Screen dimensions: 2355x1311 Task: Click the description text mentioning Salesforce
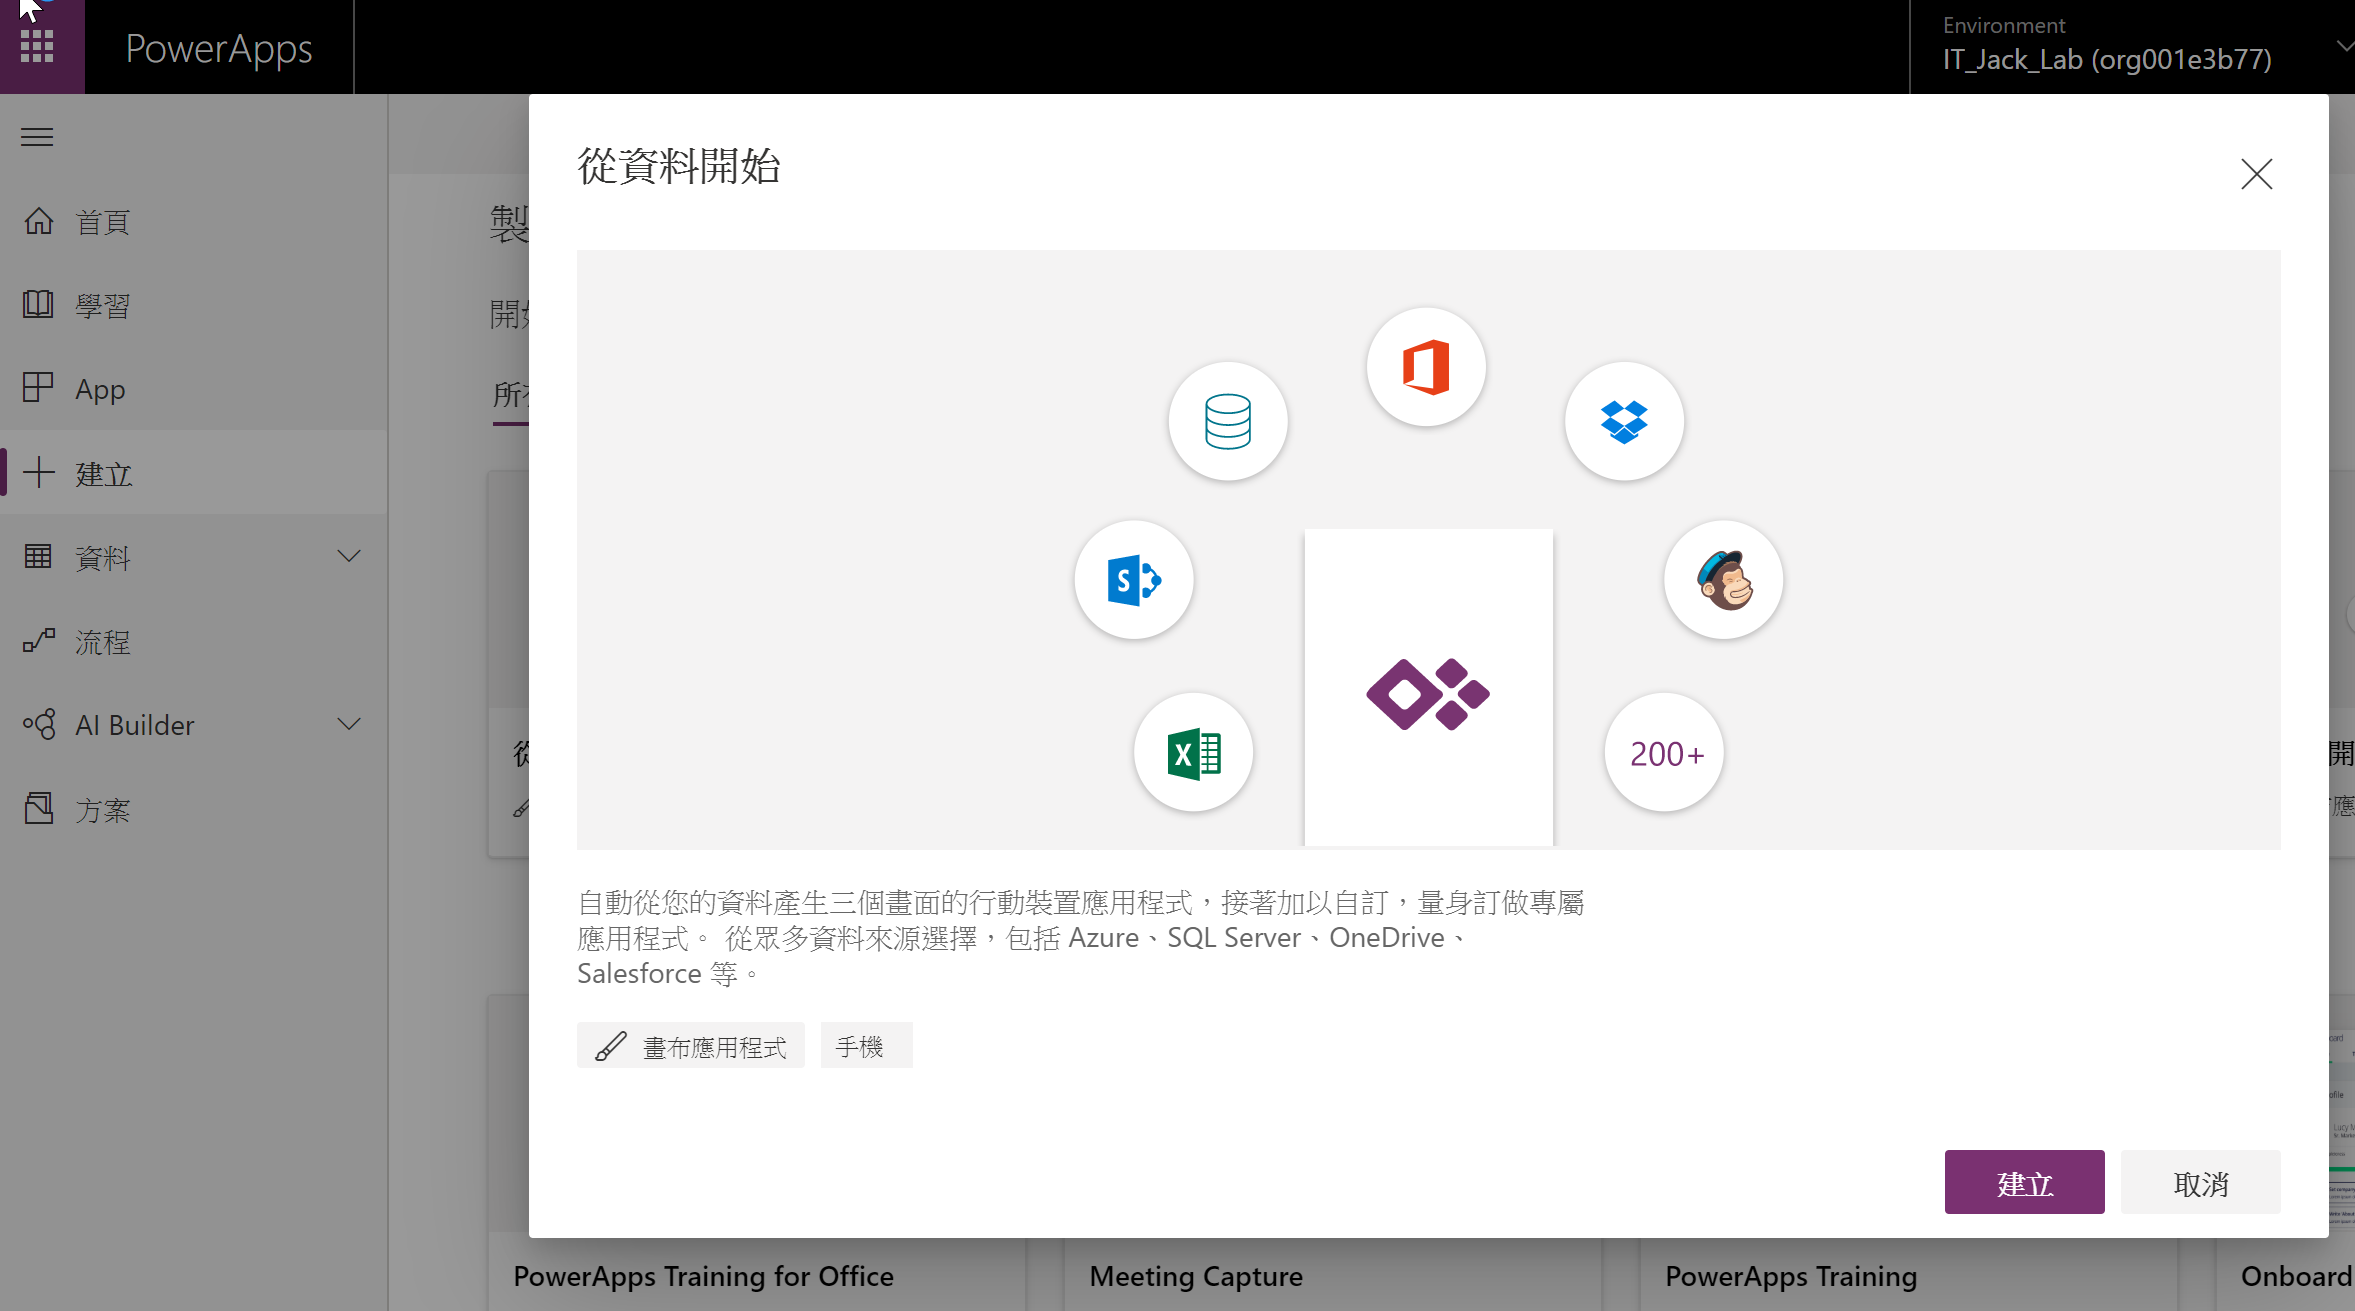pyautogui.click(x=1080, y=937)
